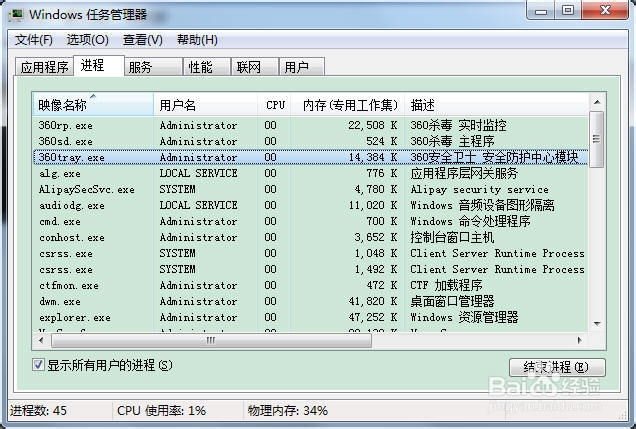Open the 查看(V) menu
The image size is (636, 429).
[143, 40]
